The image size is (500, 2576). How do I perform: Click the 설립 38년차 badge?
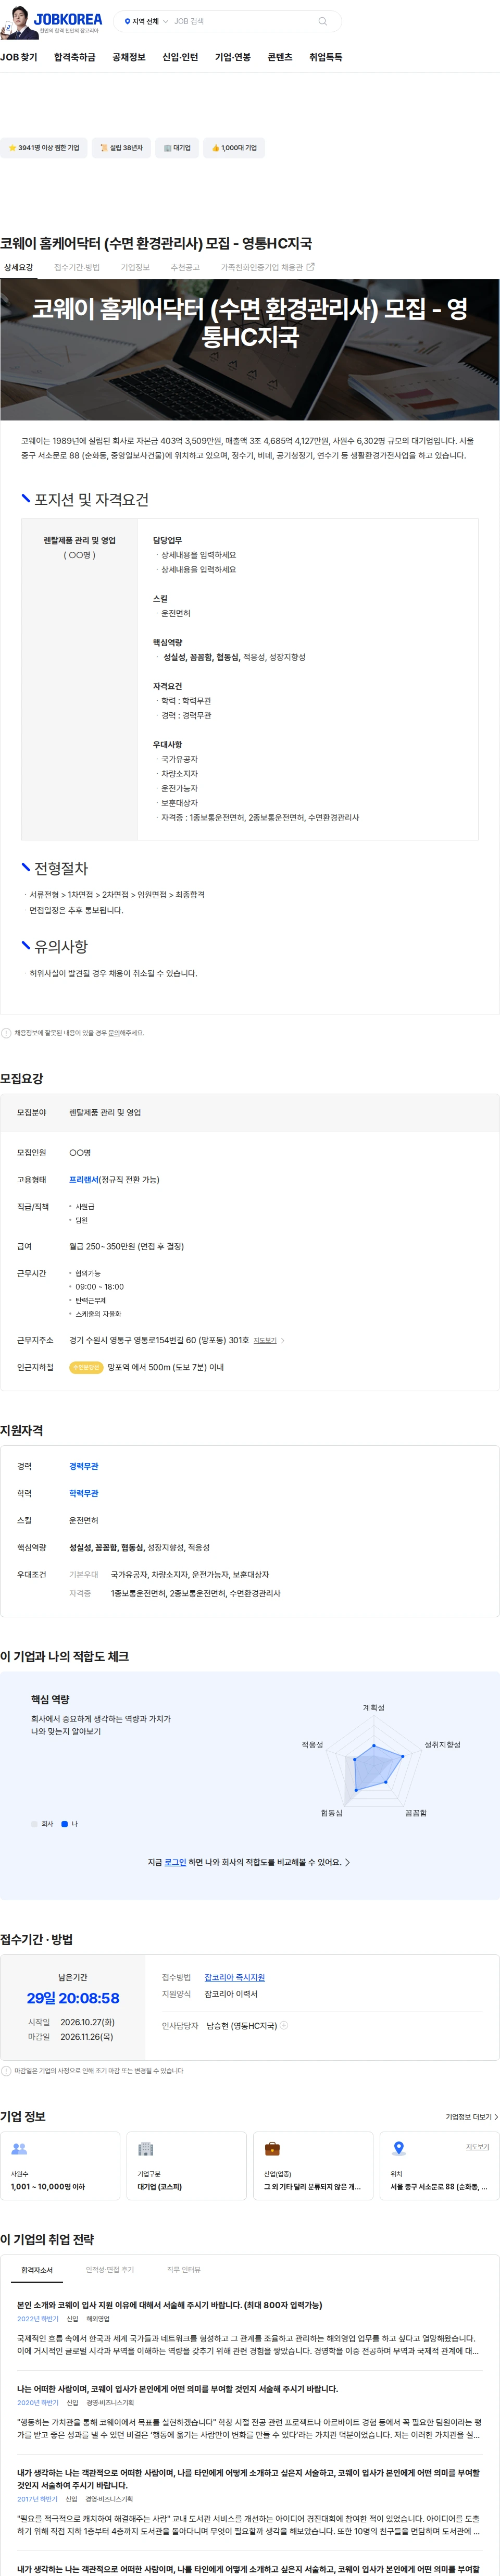121,148
